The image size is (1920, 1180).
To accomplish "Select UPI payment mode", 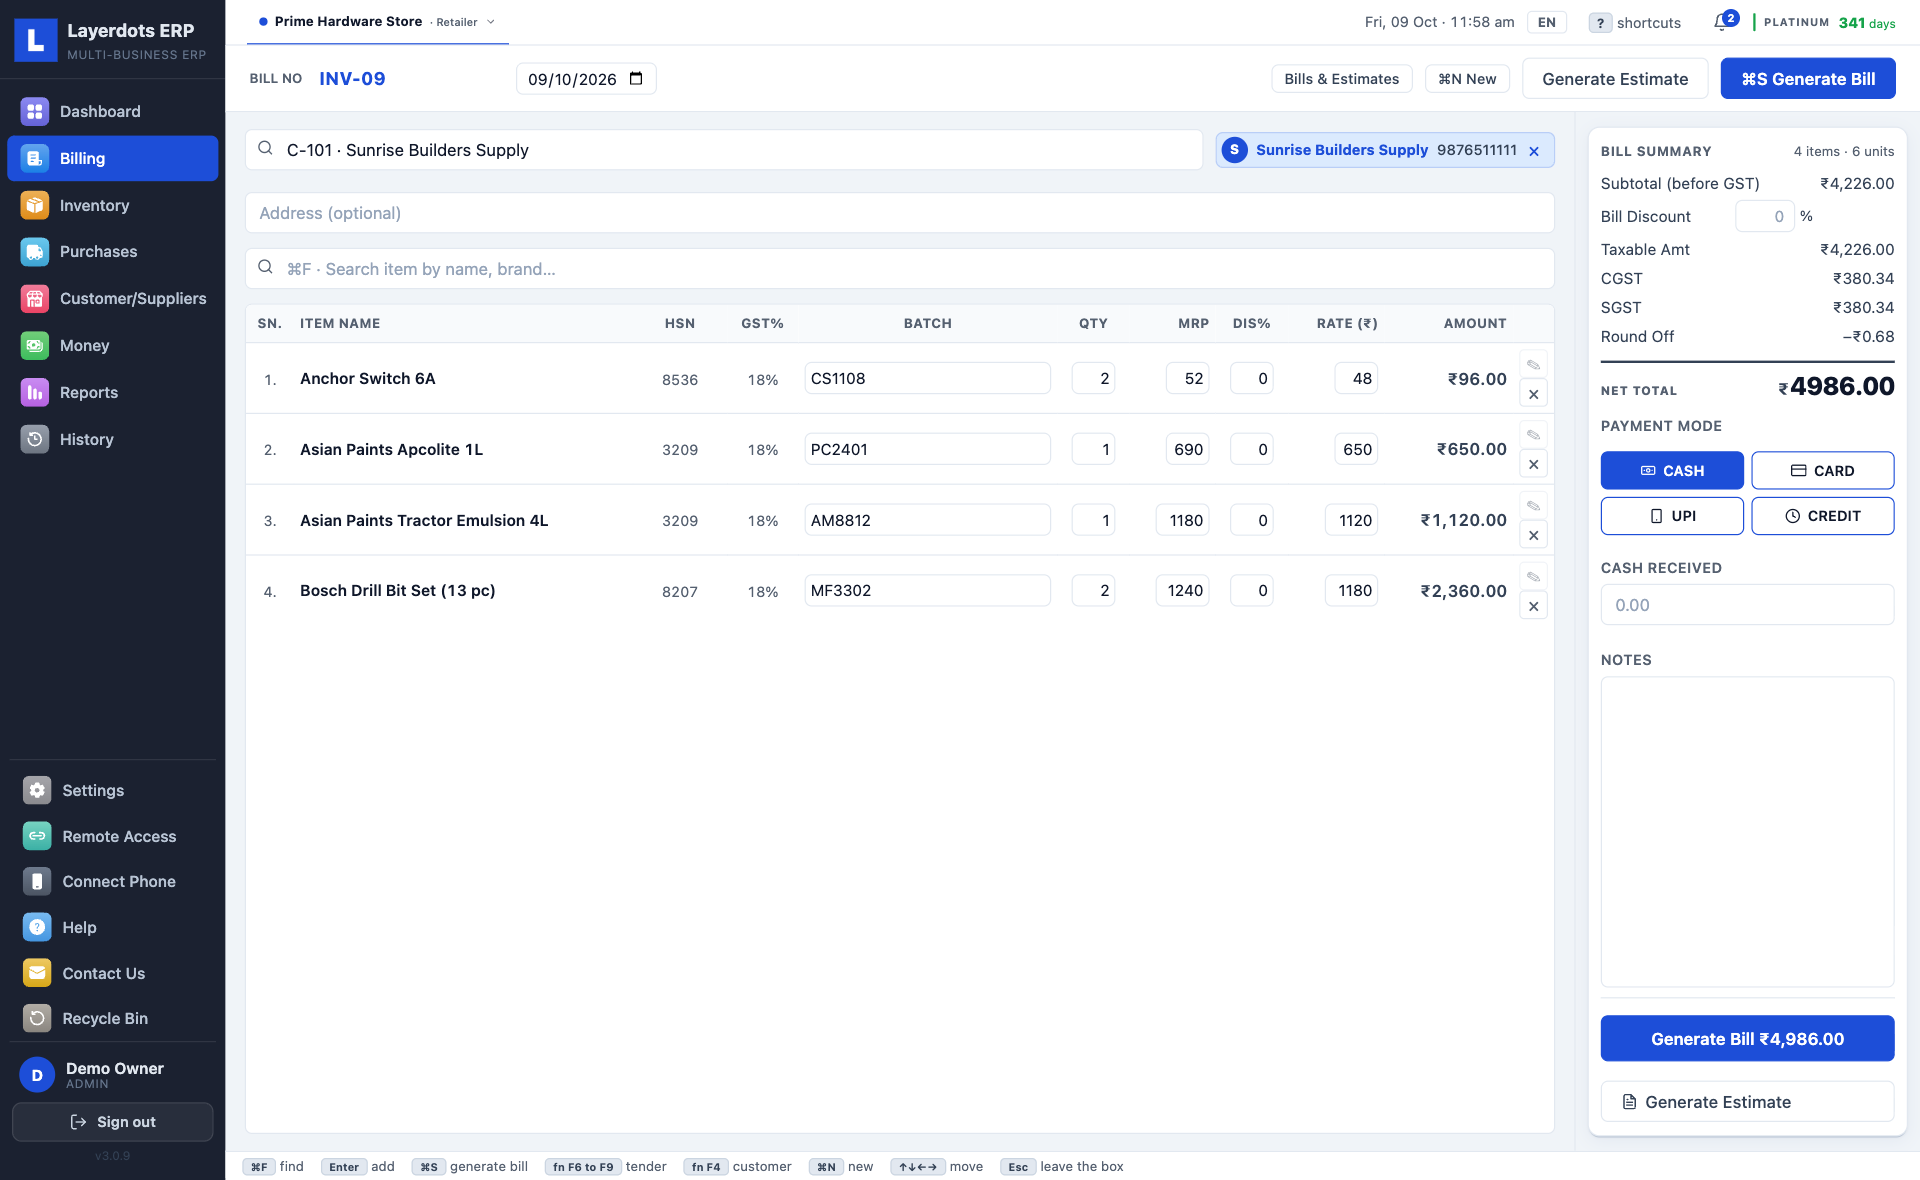I will click(1672, 516).
